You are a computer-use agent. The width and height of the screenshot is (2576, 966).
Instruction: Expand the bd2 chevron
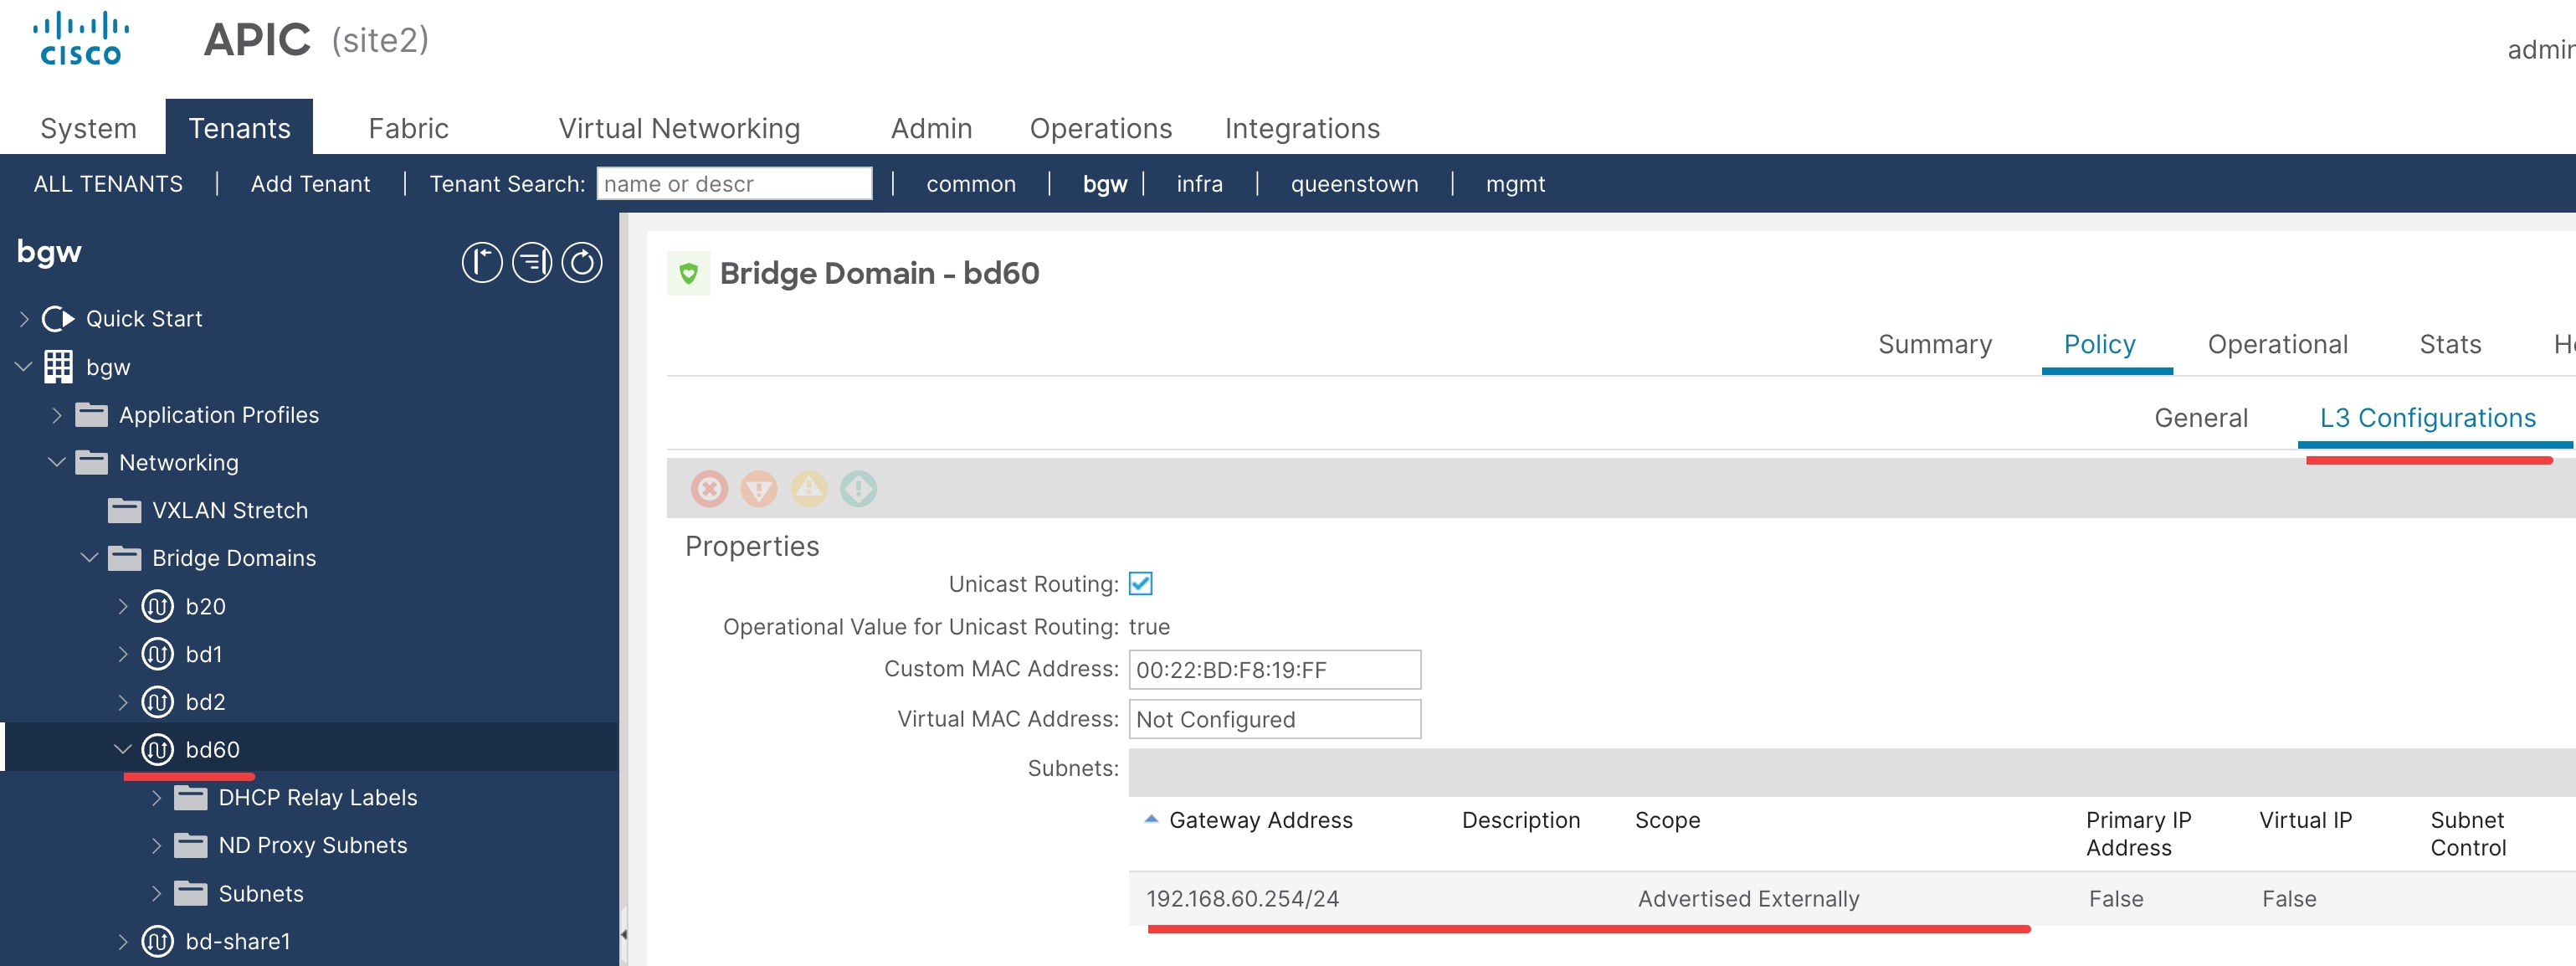tap(123, 702)
